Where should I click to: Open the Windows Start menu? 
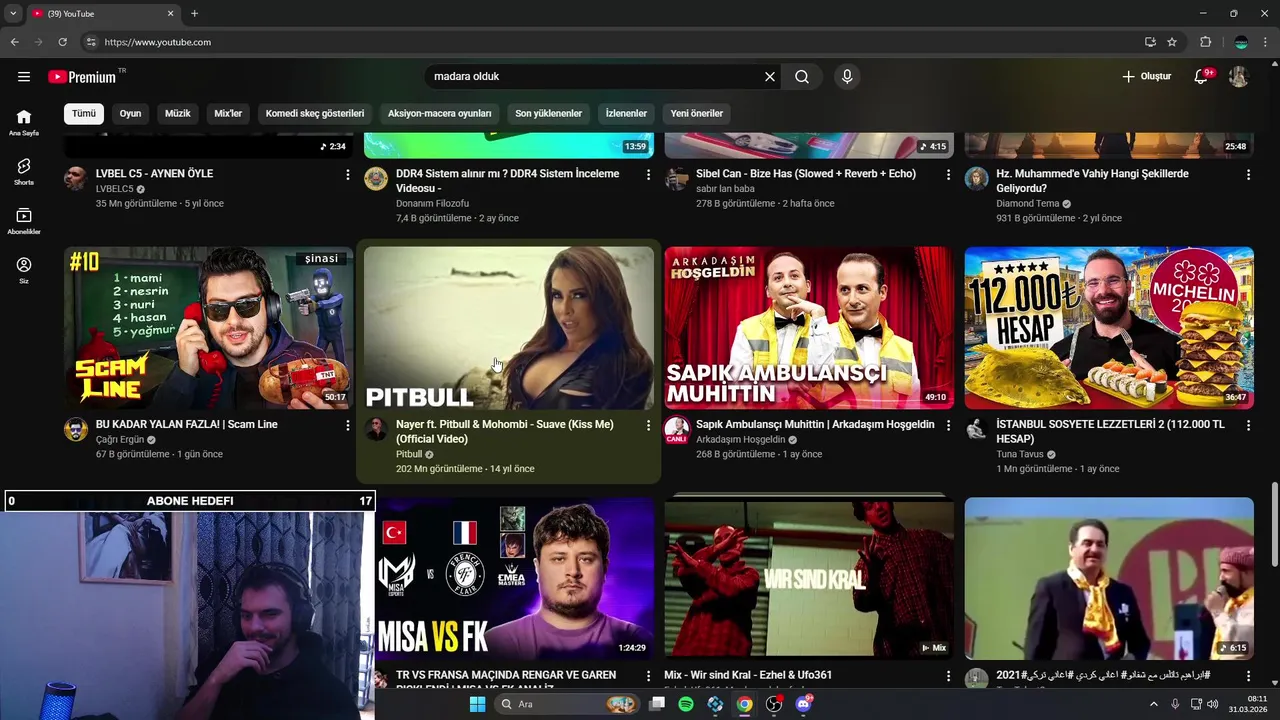click(478, 704)
